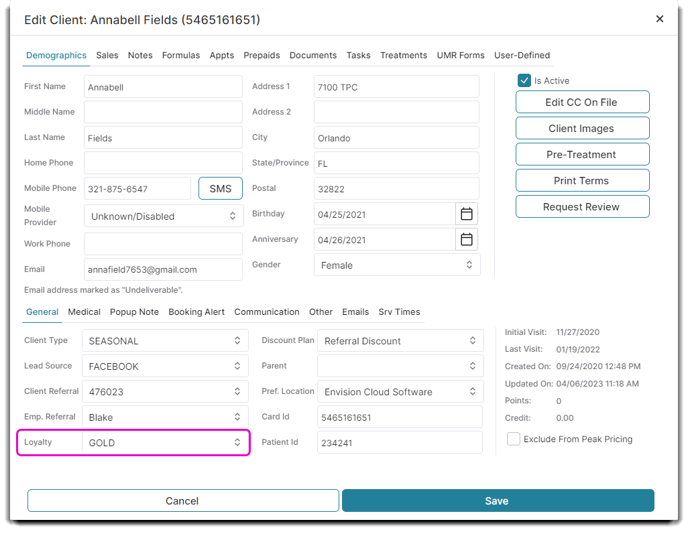Viewport: 688px width, 540px height.
Task: Select the Demographics tab
Action: pyautogui.click(x=56, y=55)
